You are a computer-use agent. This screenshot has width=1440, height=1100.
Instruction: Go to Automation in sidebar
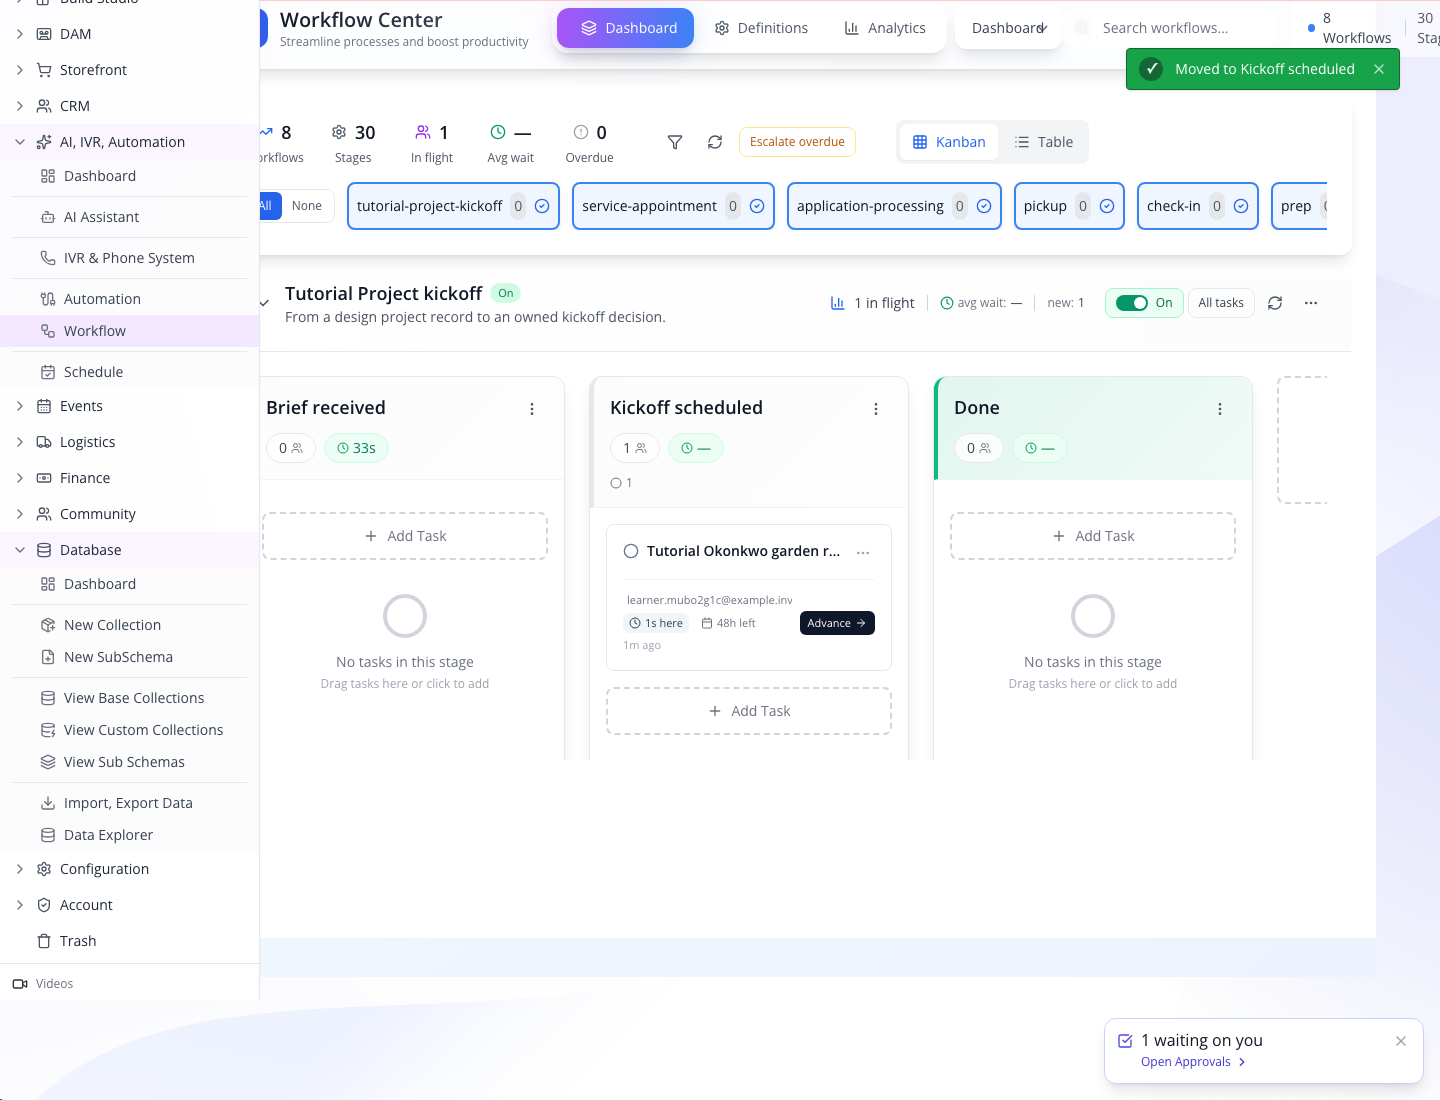coord(129,299)
